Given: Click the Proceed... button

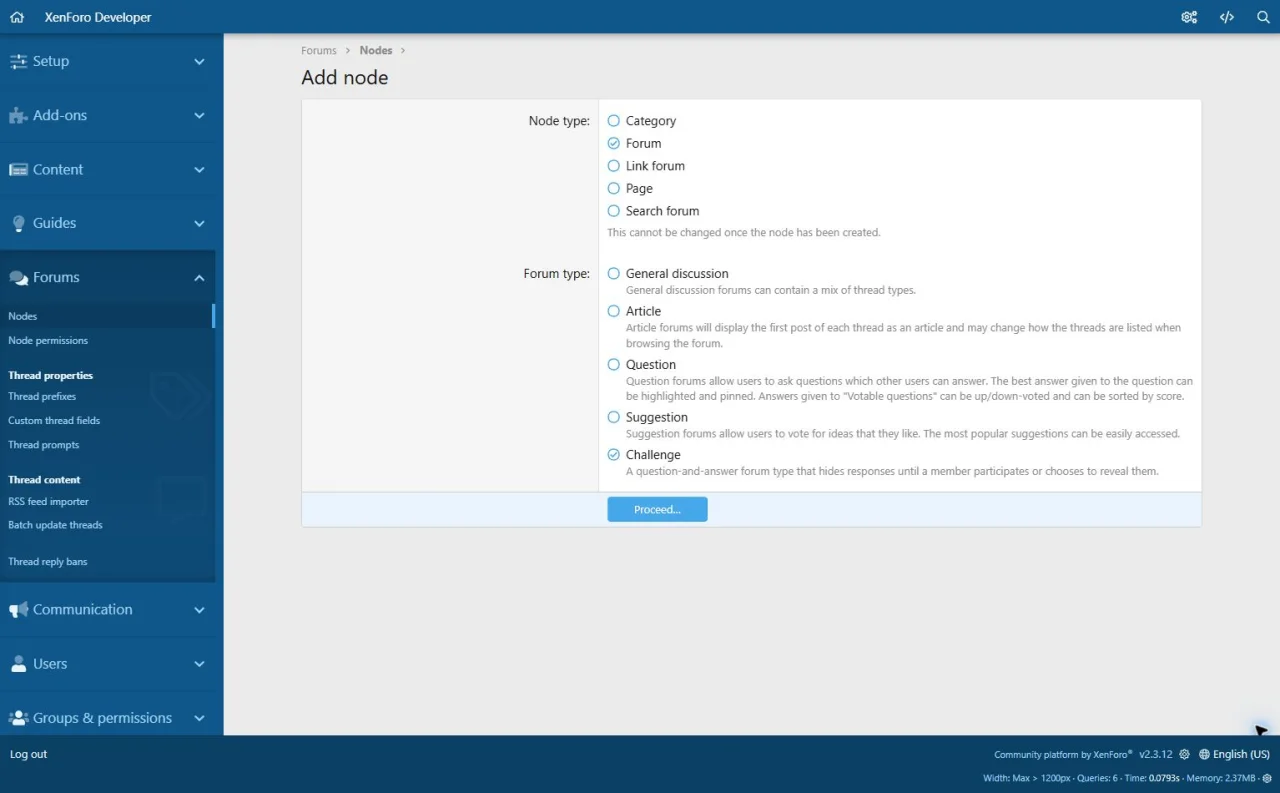Looking at the screenshot, I should (x=657, y=510).
